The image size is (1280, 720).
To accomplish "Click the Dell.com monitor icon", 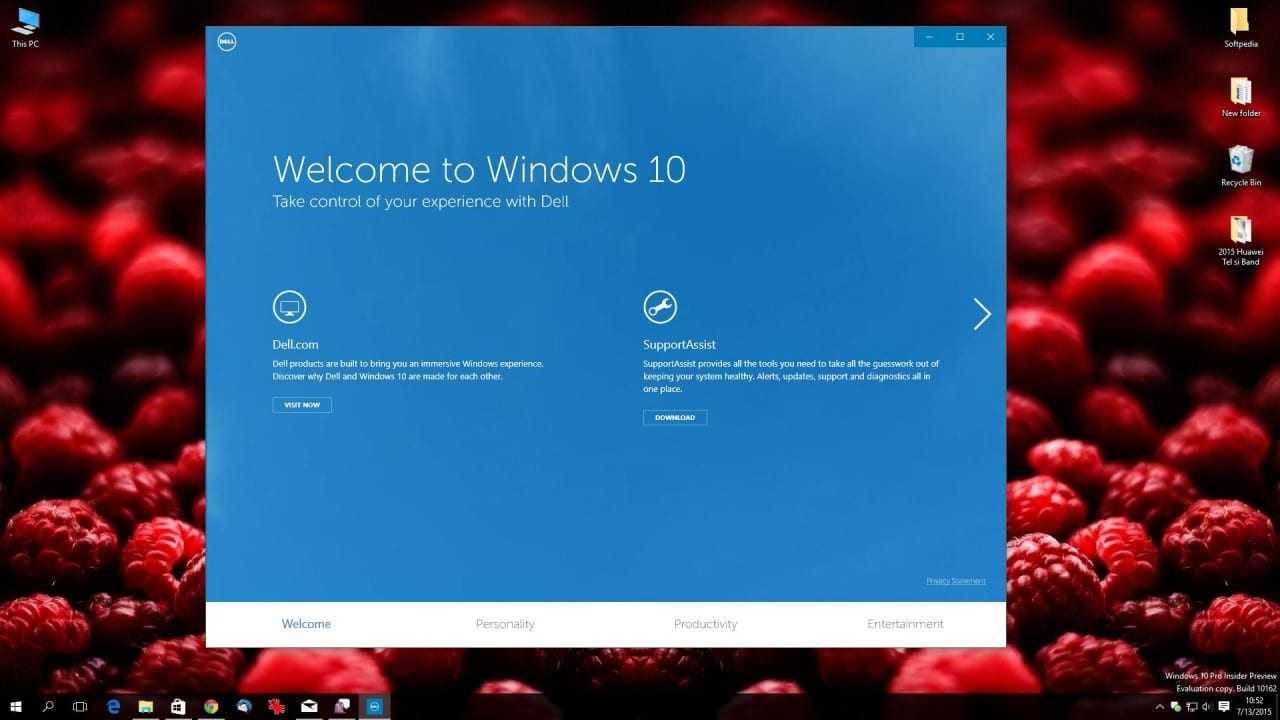I will click(289, 307).
